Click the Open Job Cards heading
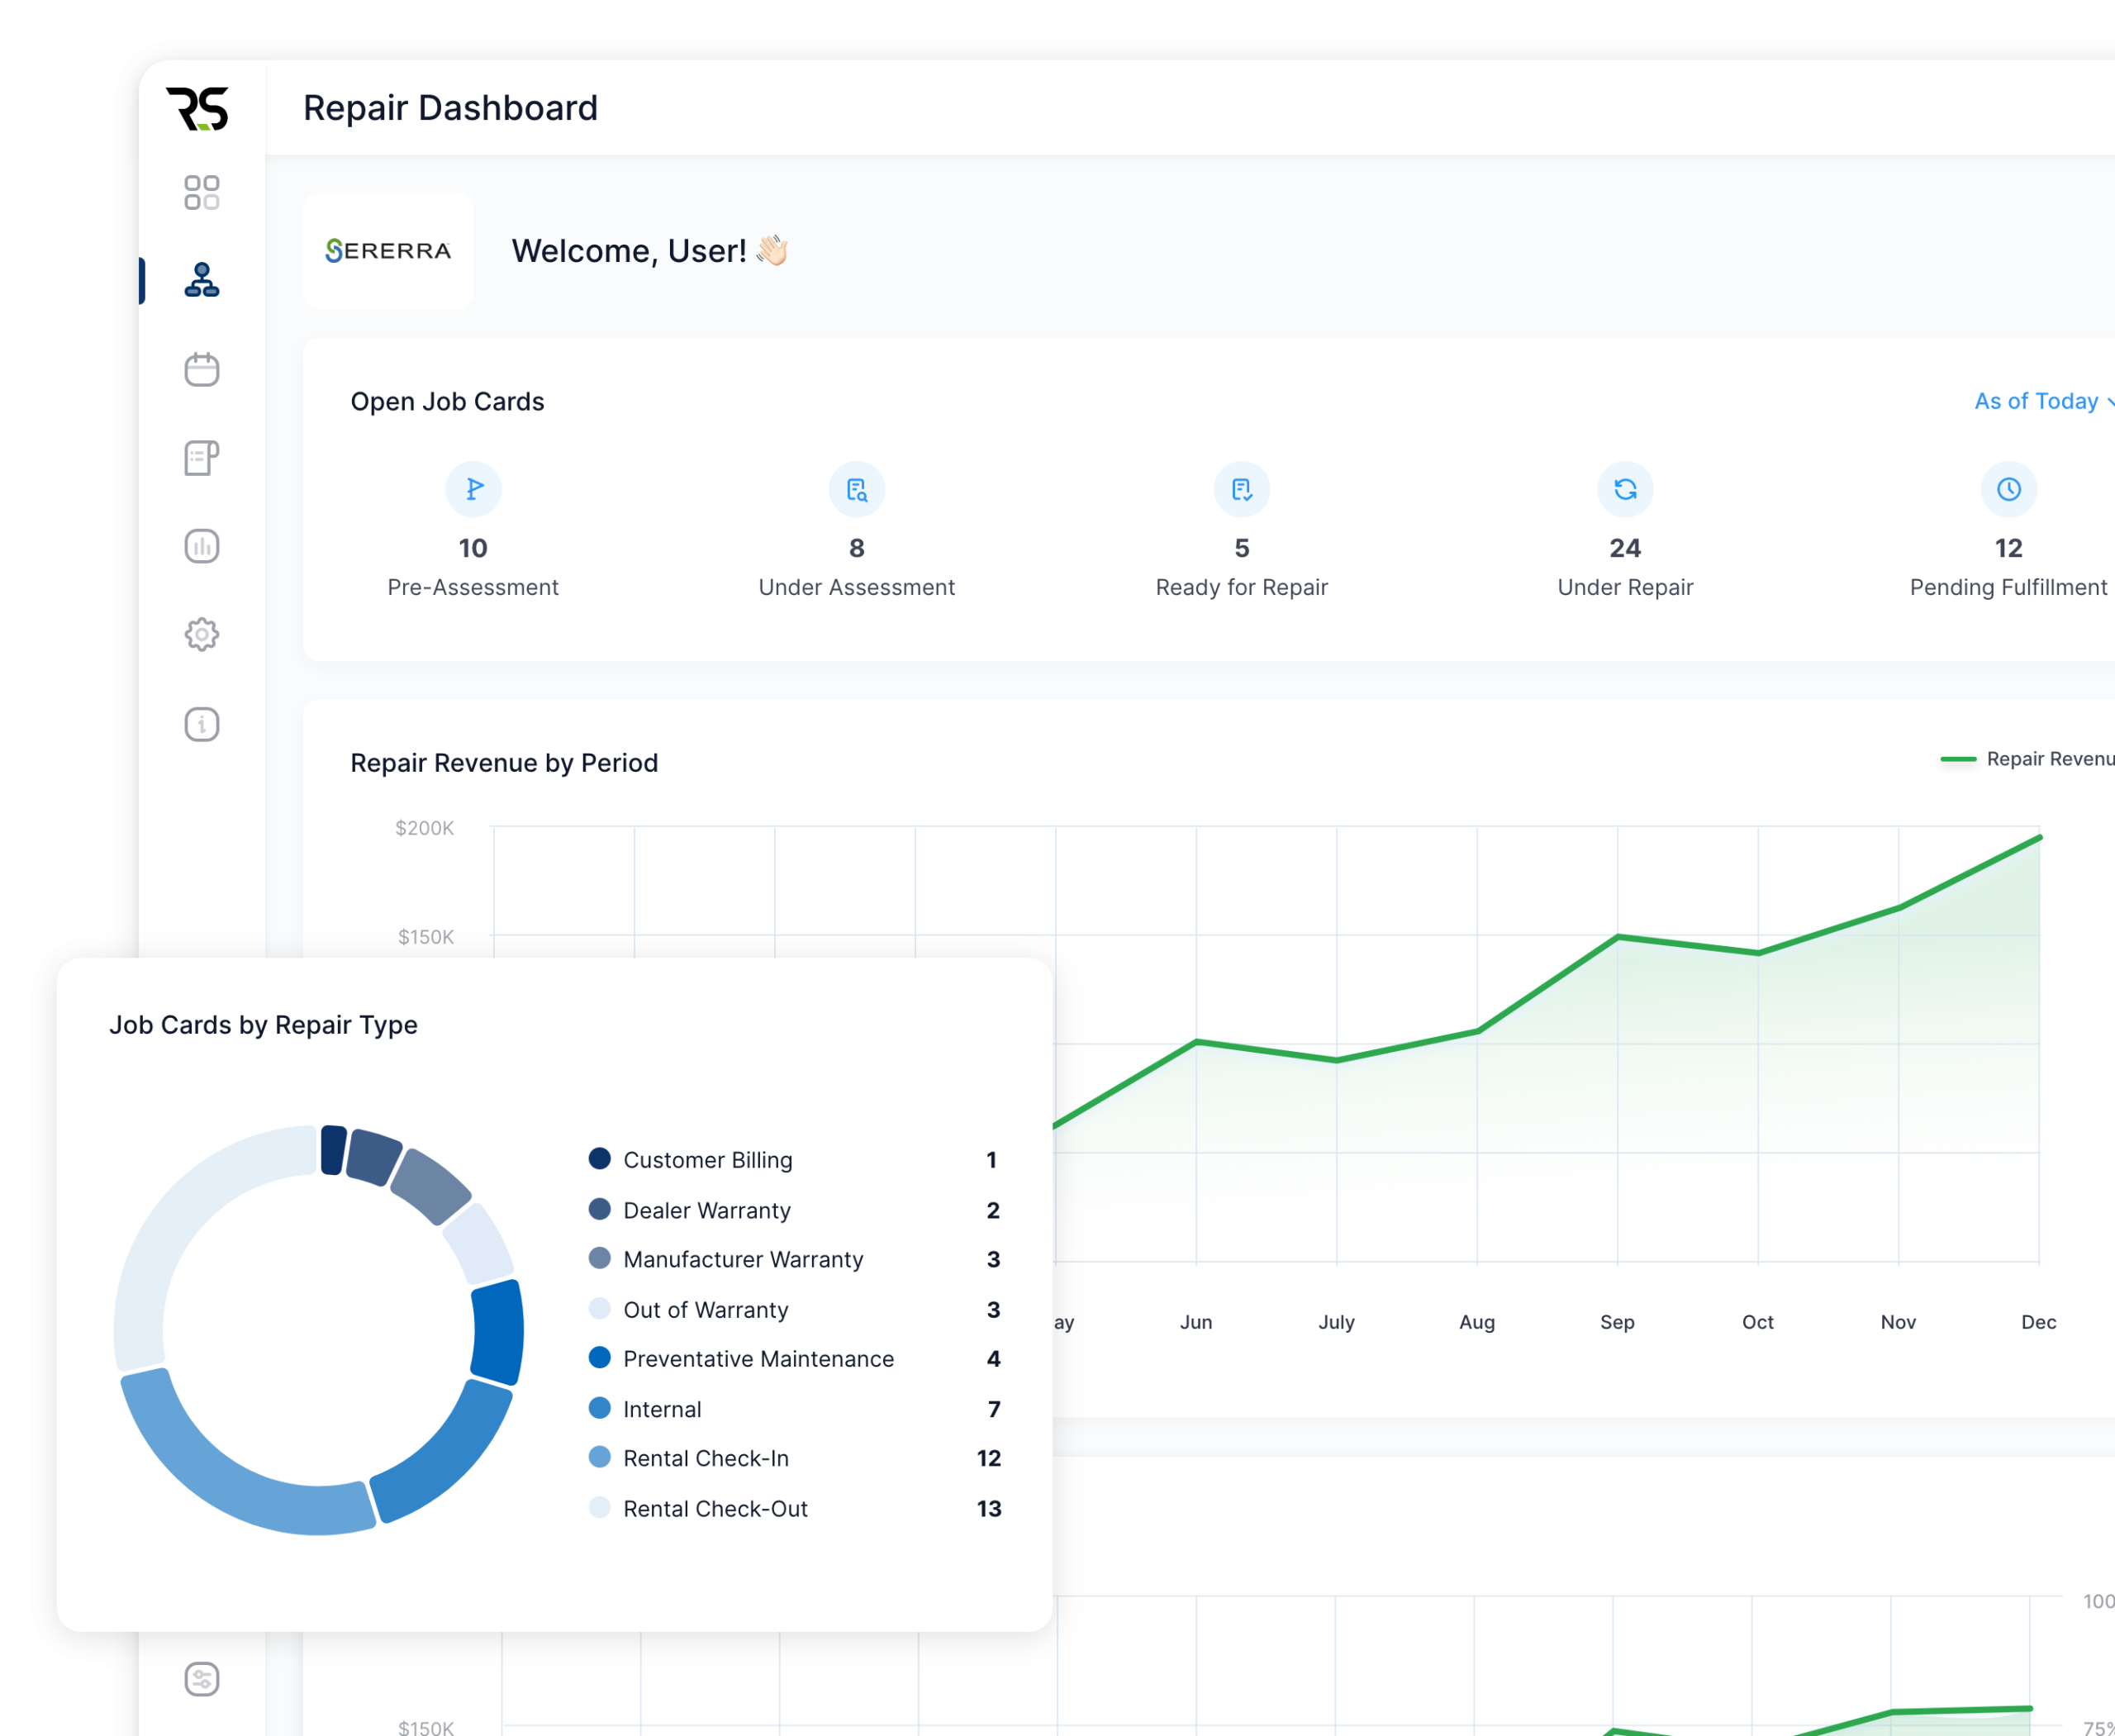 click(447, 402)
